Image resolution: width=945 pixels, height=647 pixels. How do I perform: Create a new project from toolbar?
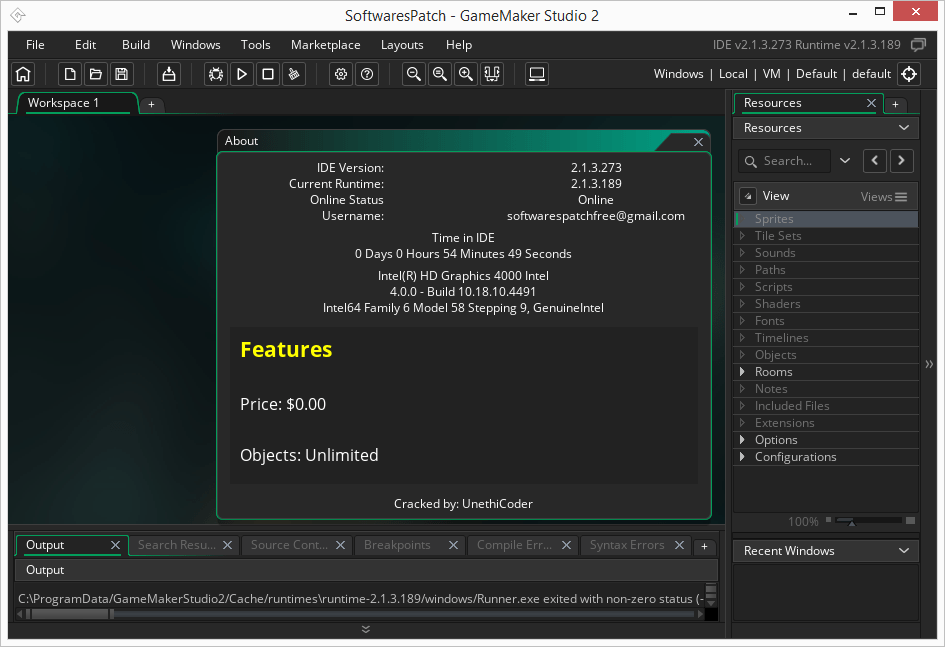[70, 74]
